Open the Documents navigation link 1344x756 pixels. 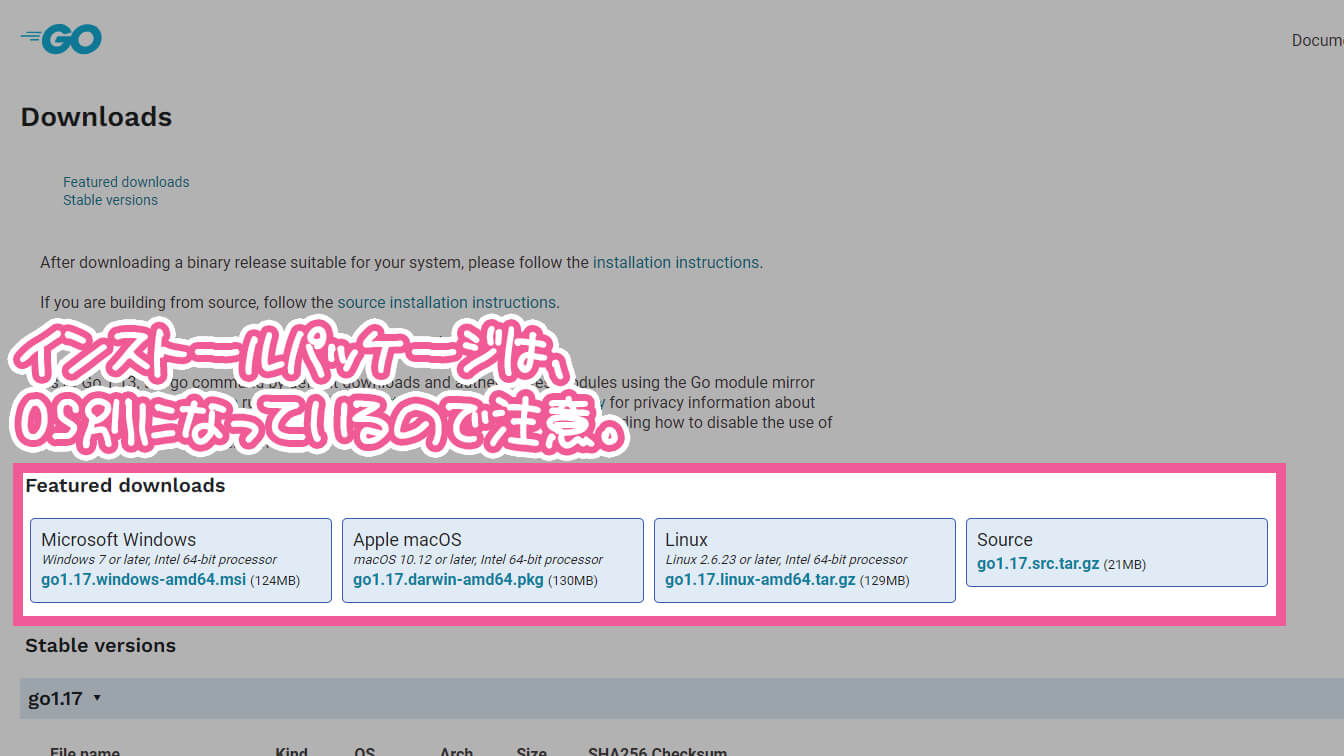[1317, 40]
